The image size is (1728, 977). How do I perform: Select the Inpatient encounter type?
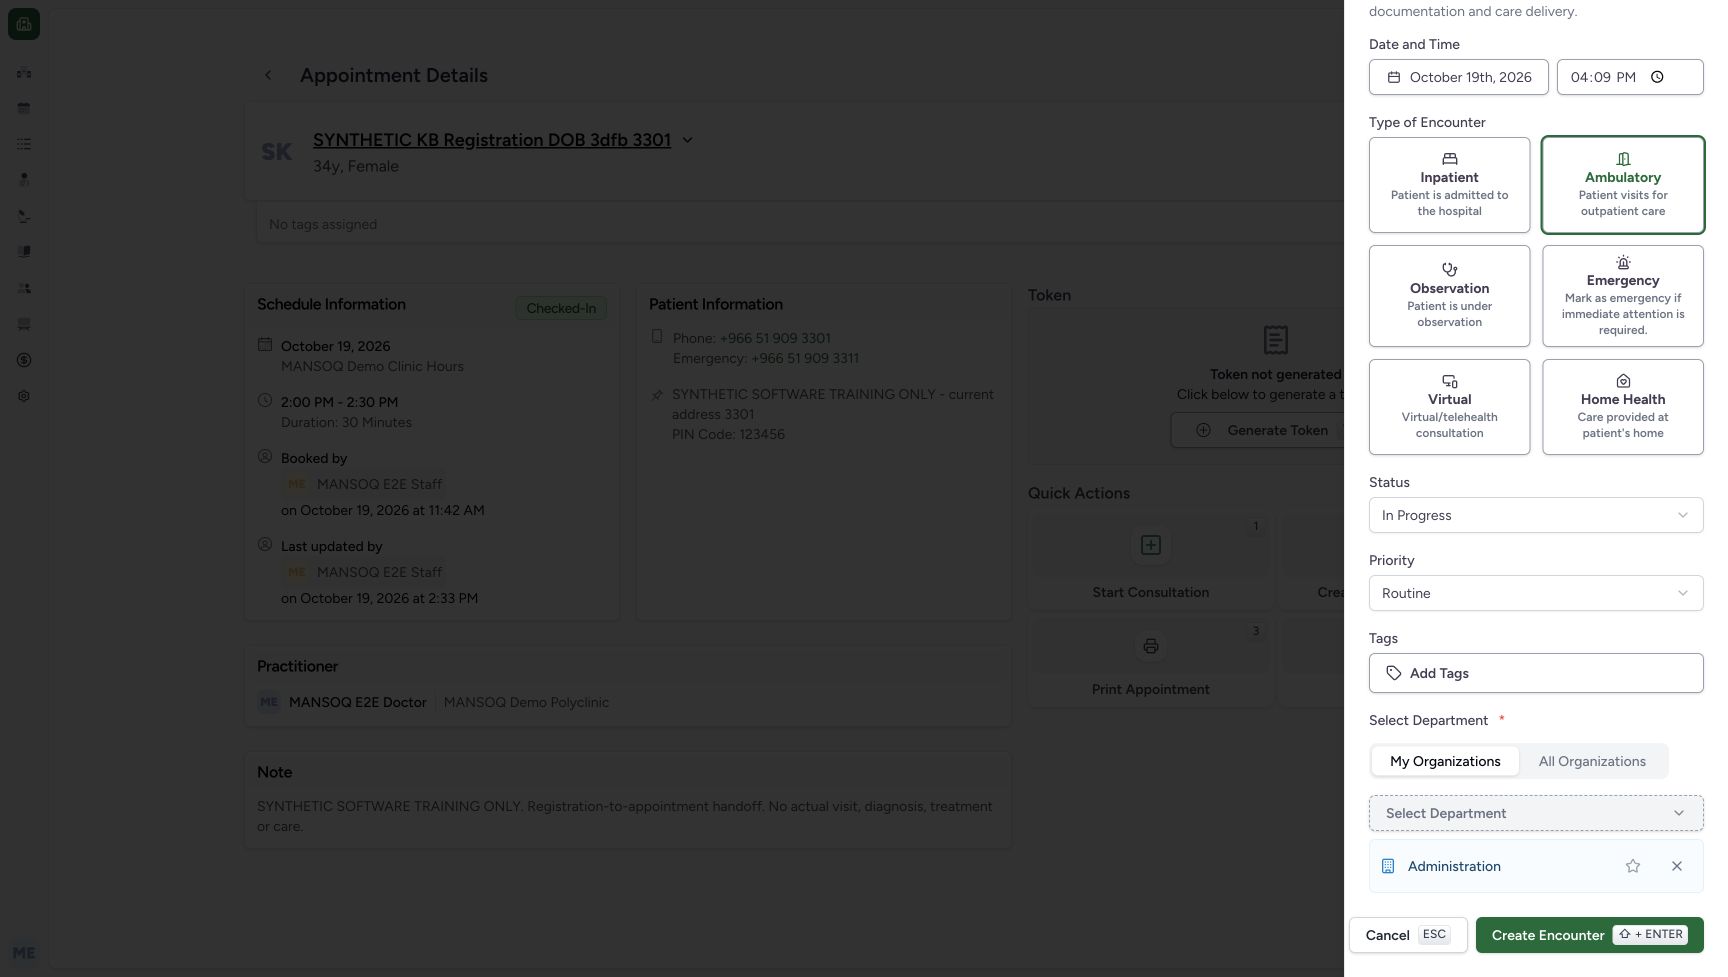[1449, 185]
